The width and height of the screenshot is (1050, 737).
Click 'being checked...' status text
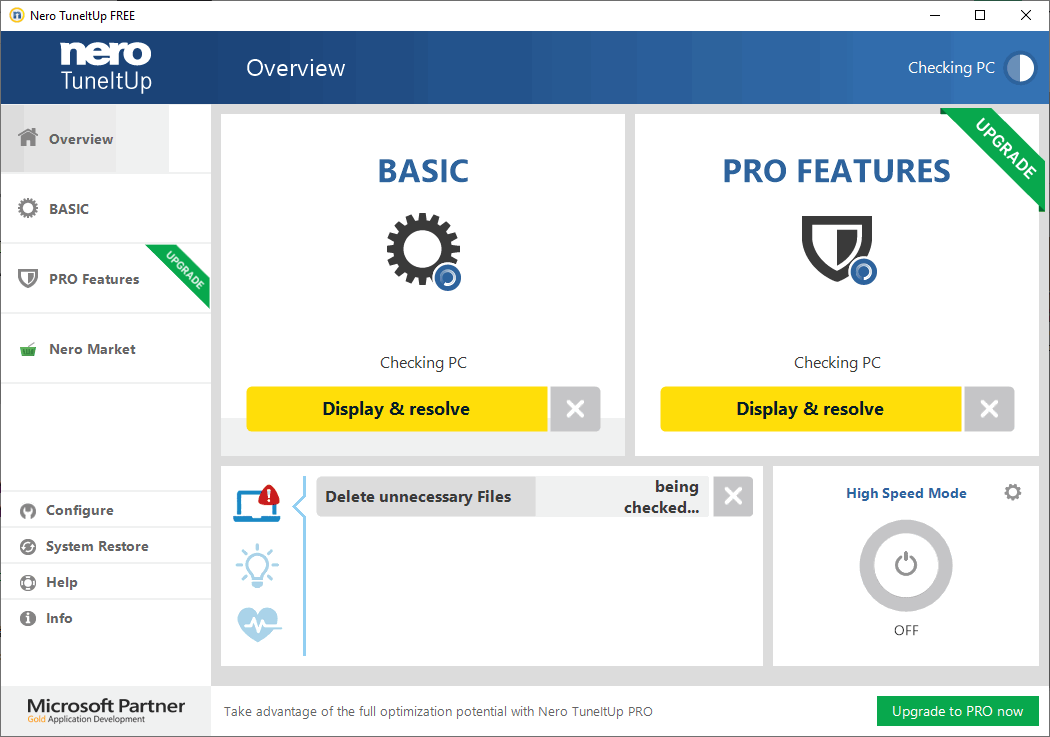pyautogui.click(x=662, y=497)
